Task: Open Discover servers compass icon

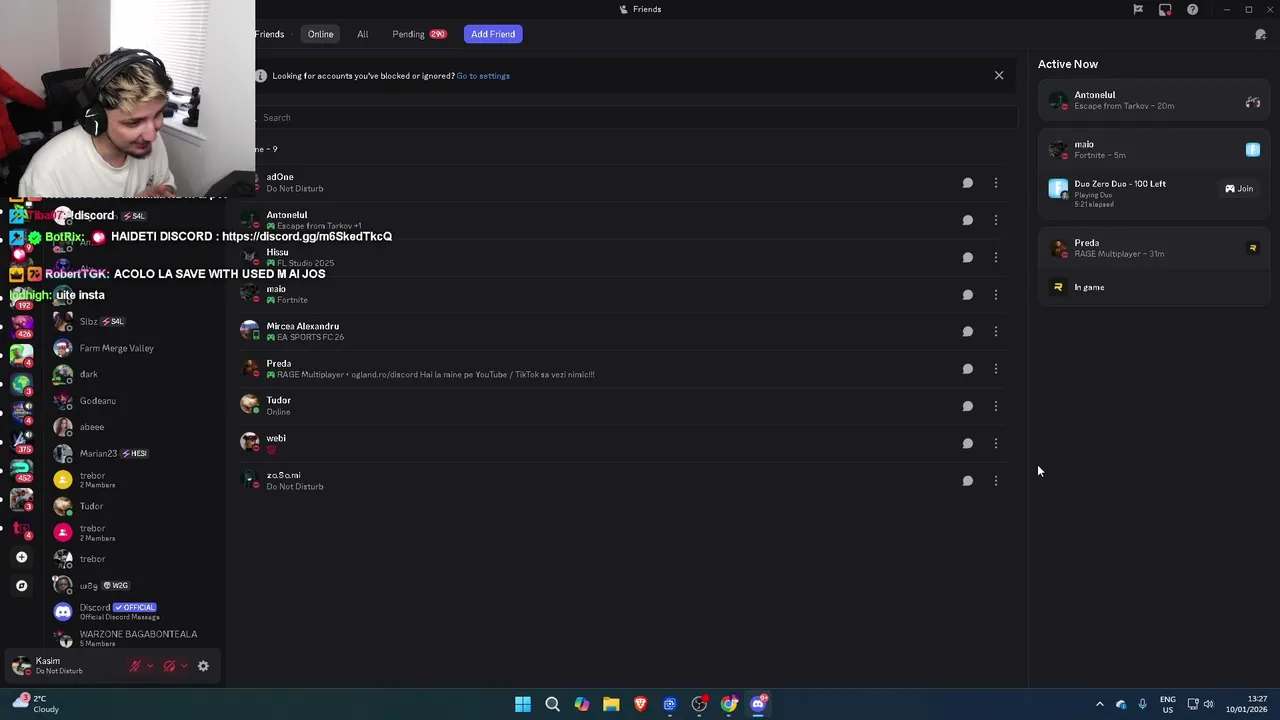Action: pos(21,586)
